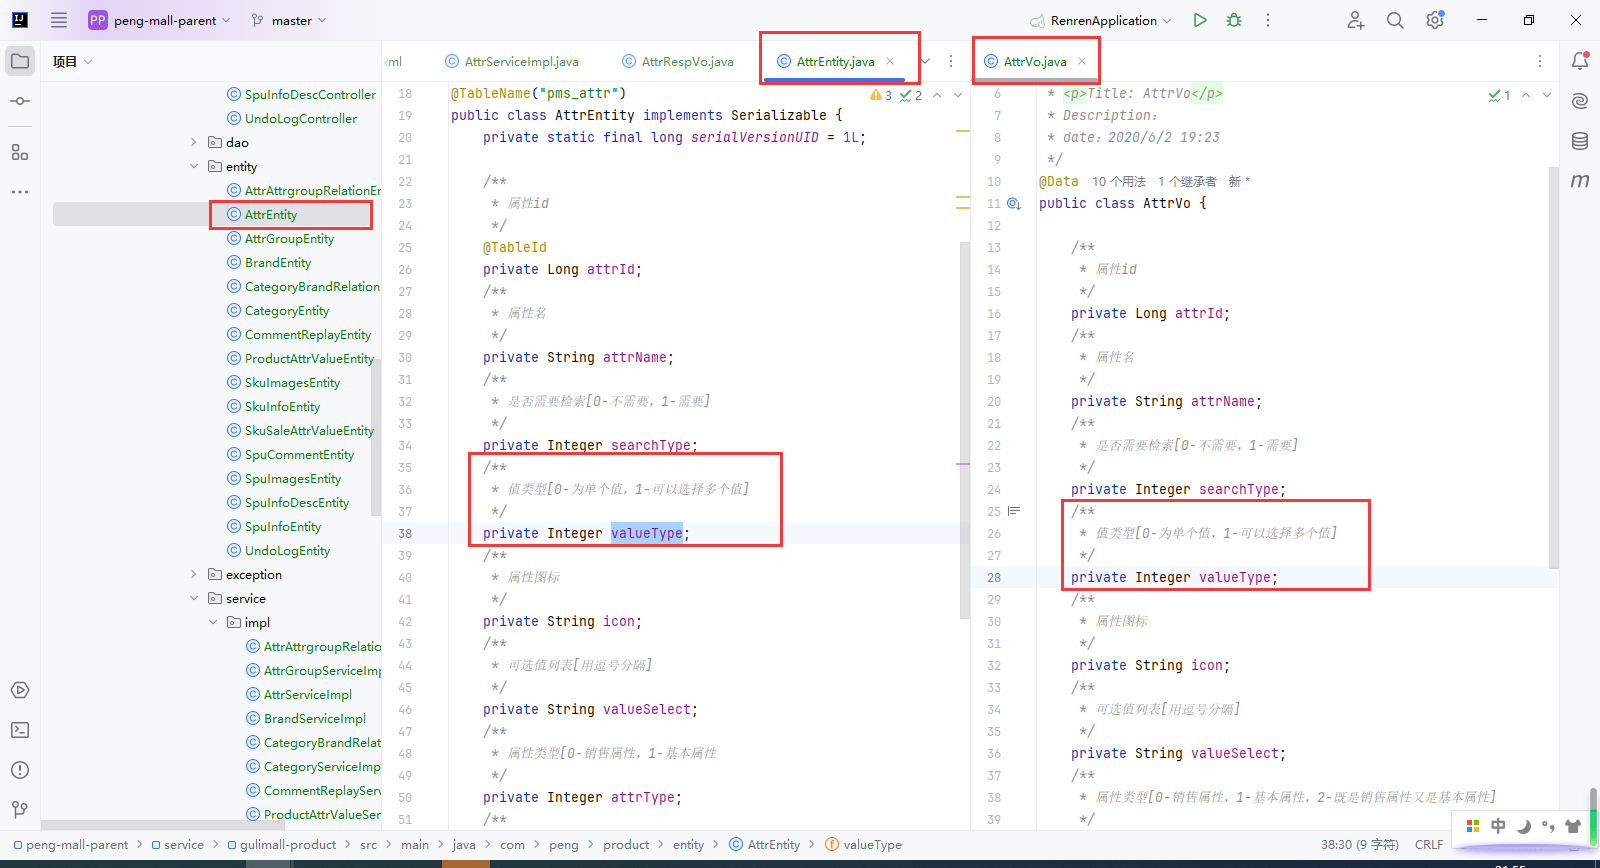The width and height of the screenshot is (1600, 868).
Task: Open the RenrenApplication run configuration dropdown
Action: 1102,20
